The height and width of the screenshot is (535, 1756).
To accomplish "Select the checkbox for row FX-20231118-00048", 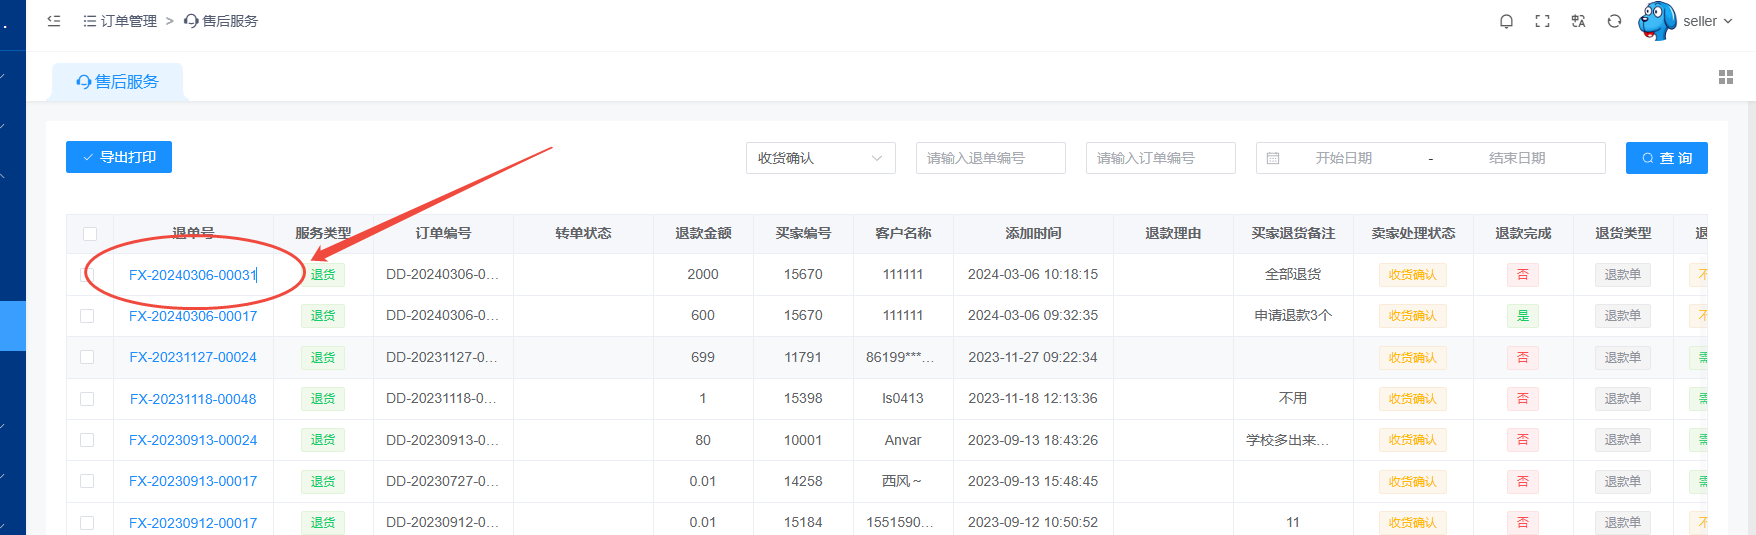I will [87, 399].
